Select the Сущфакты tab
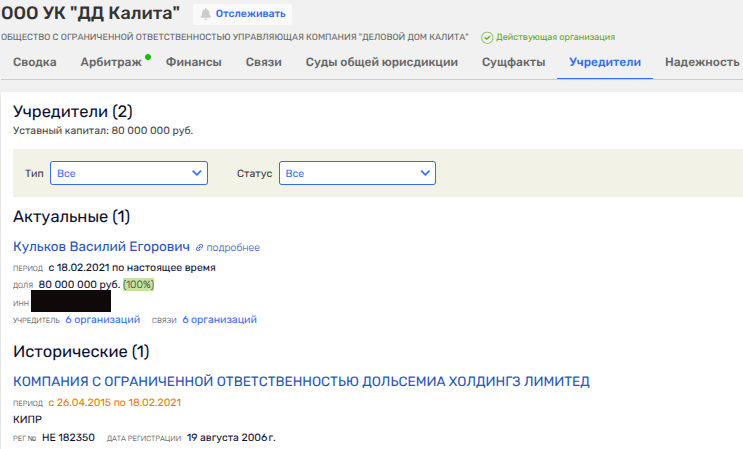 pos(513,63)
